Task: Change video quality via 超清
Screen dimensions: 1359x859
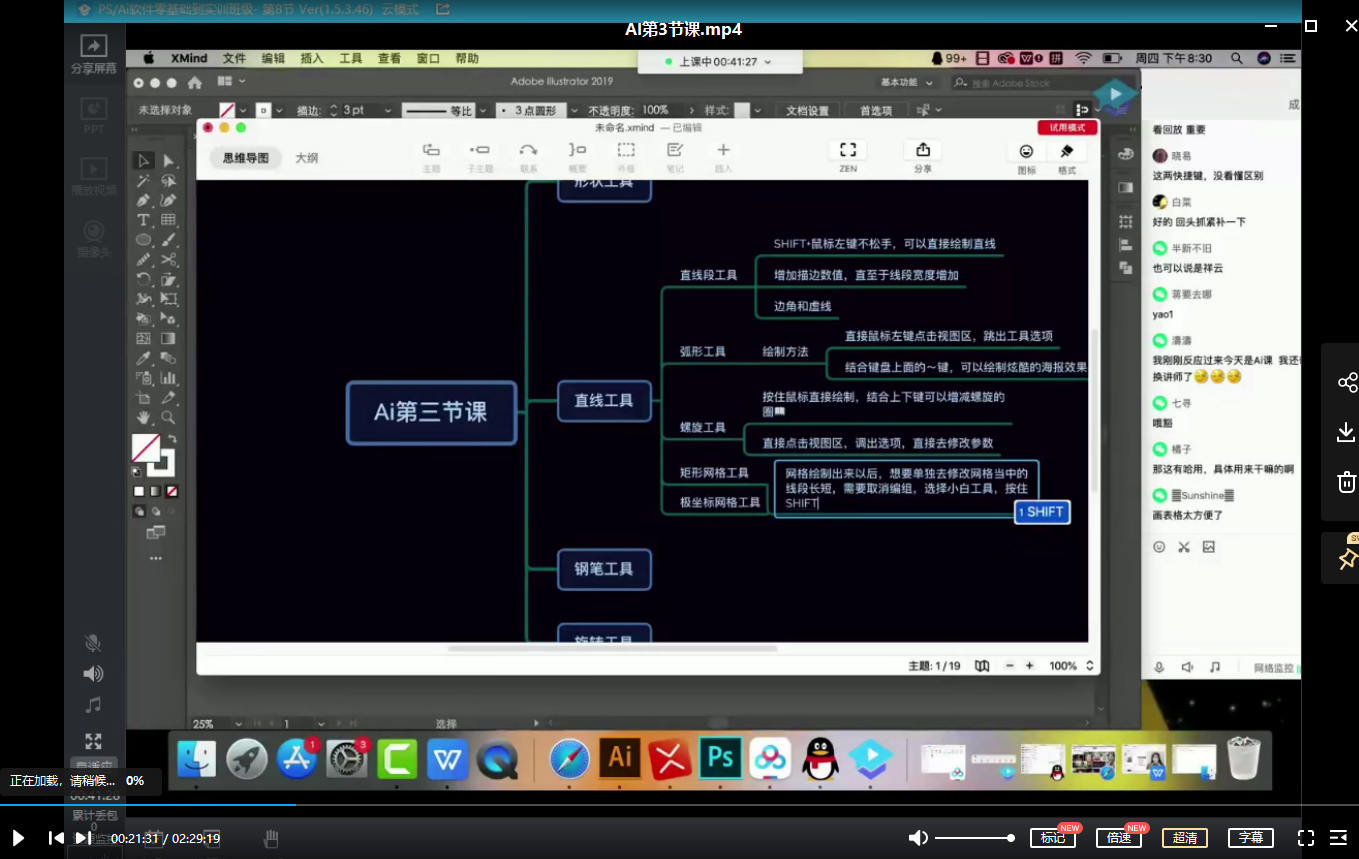Action: click(x=1184, y=838)
